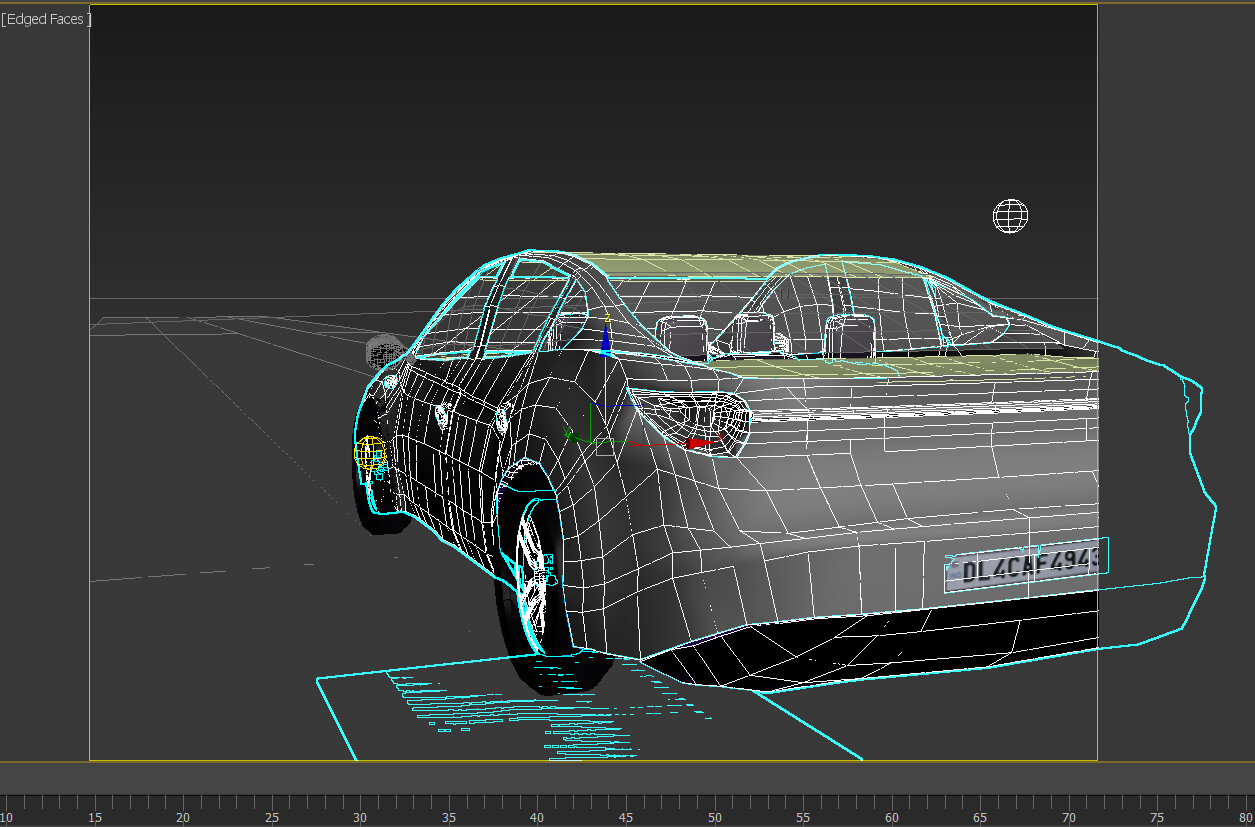The image size is (1255, 827).
Task: Click frame 50 on the timeline ruler
Action: tap(714, 804)
